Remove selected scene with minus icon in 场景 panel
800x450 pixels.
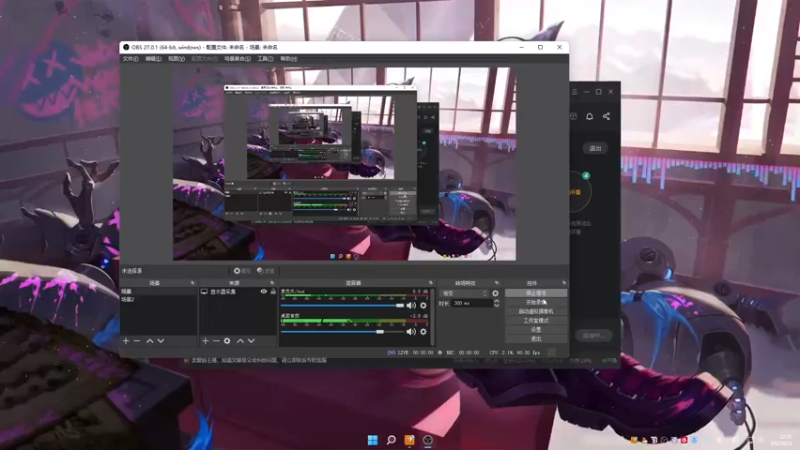pyautogui.click(x=137, y=341)
